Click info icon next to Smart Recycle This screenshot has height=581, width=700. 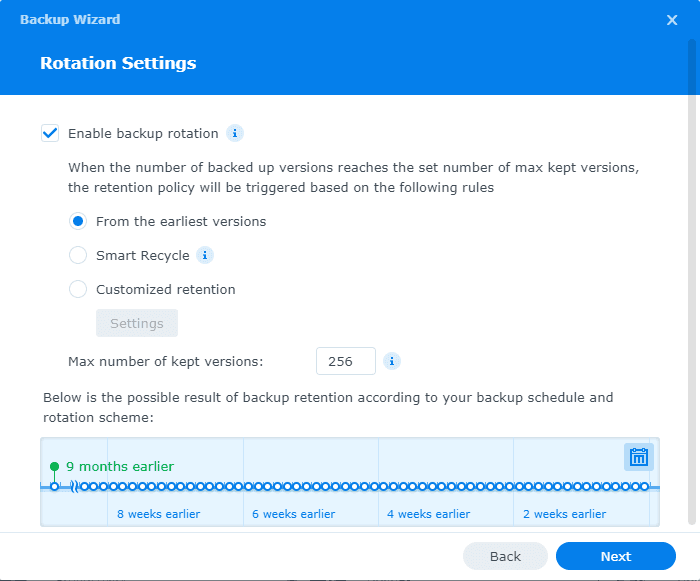tap(205, 255)
